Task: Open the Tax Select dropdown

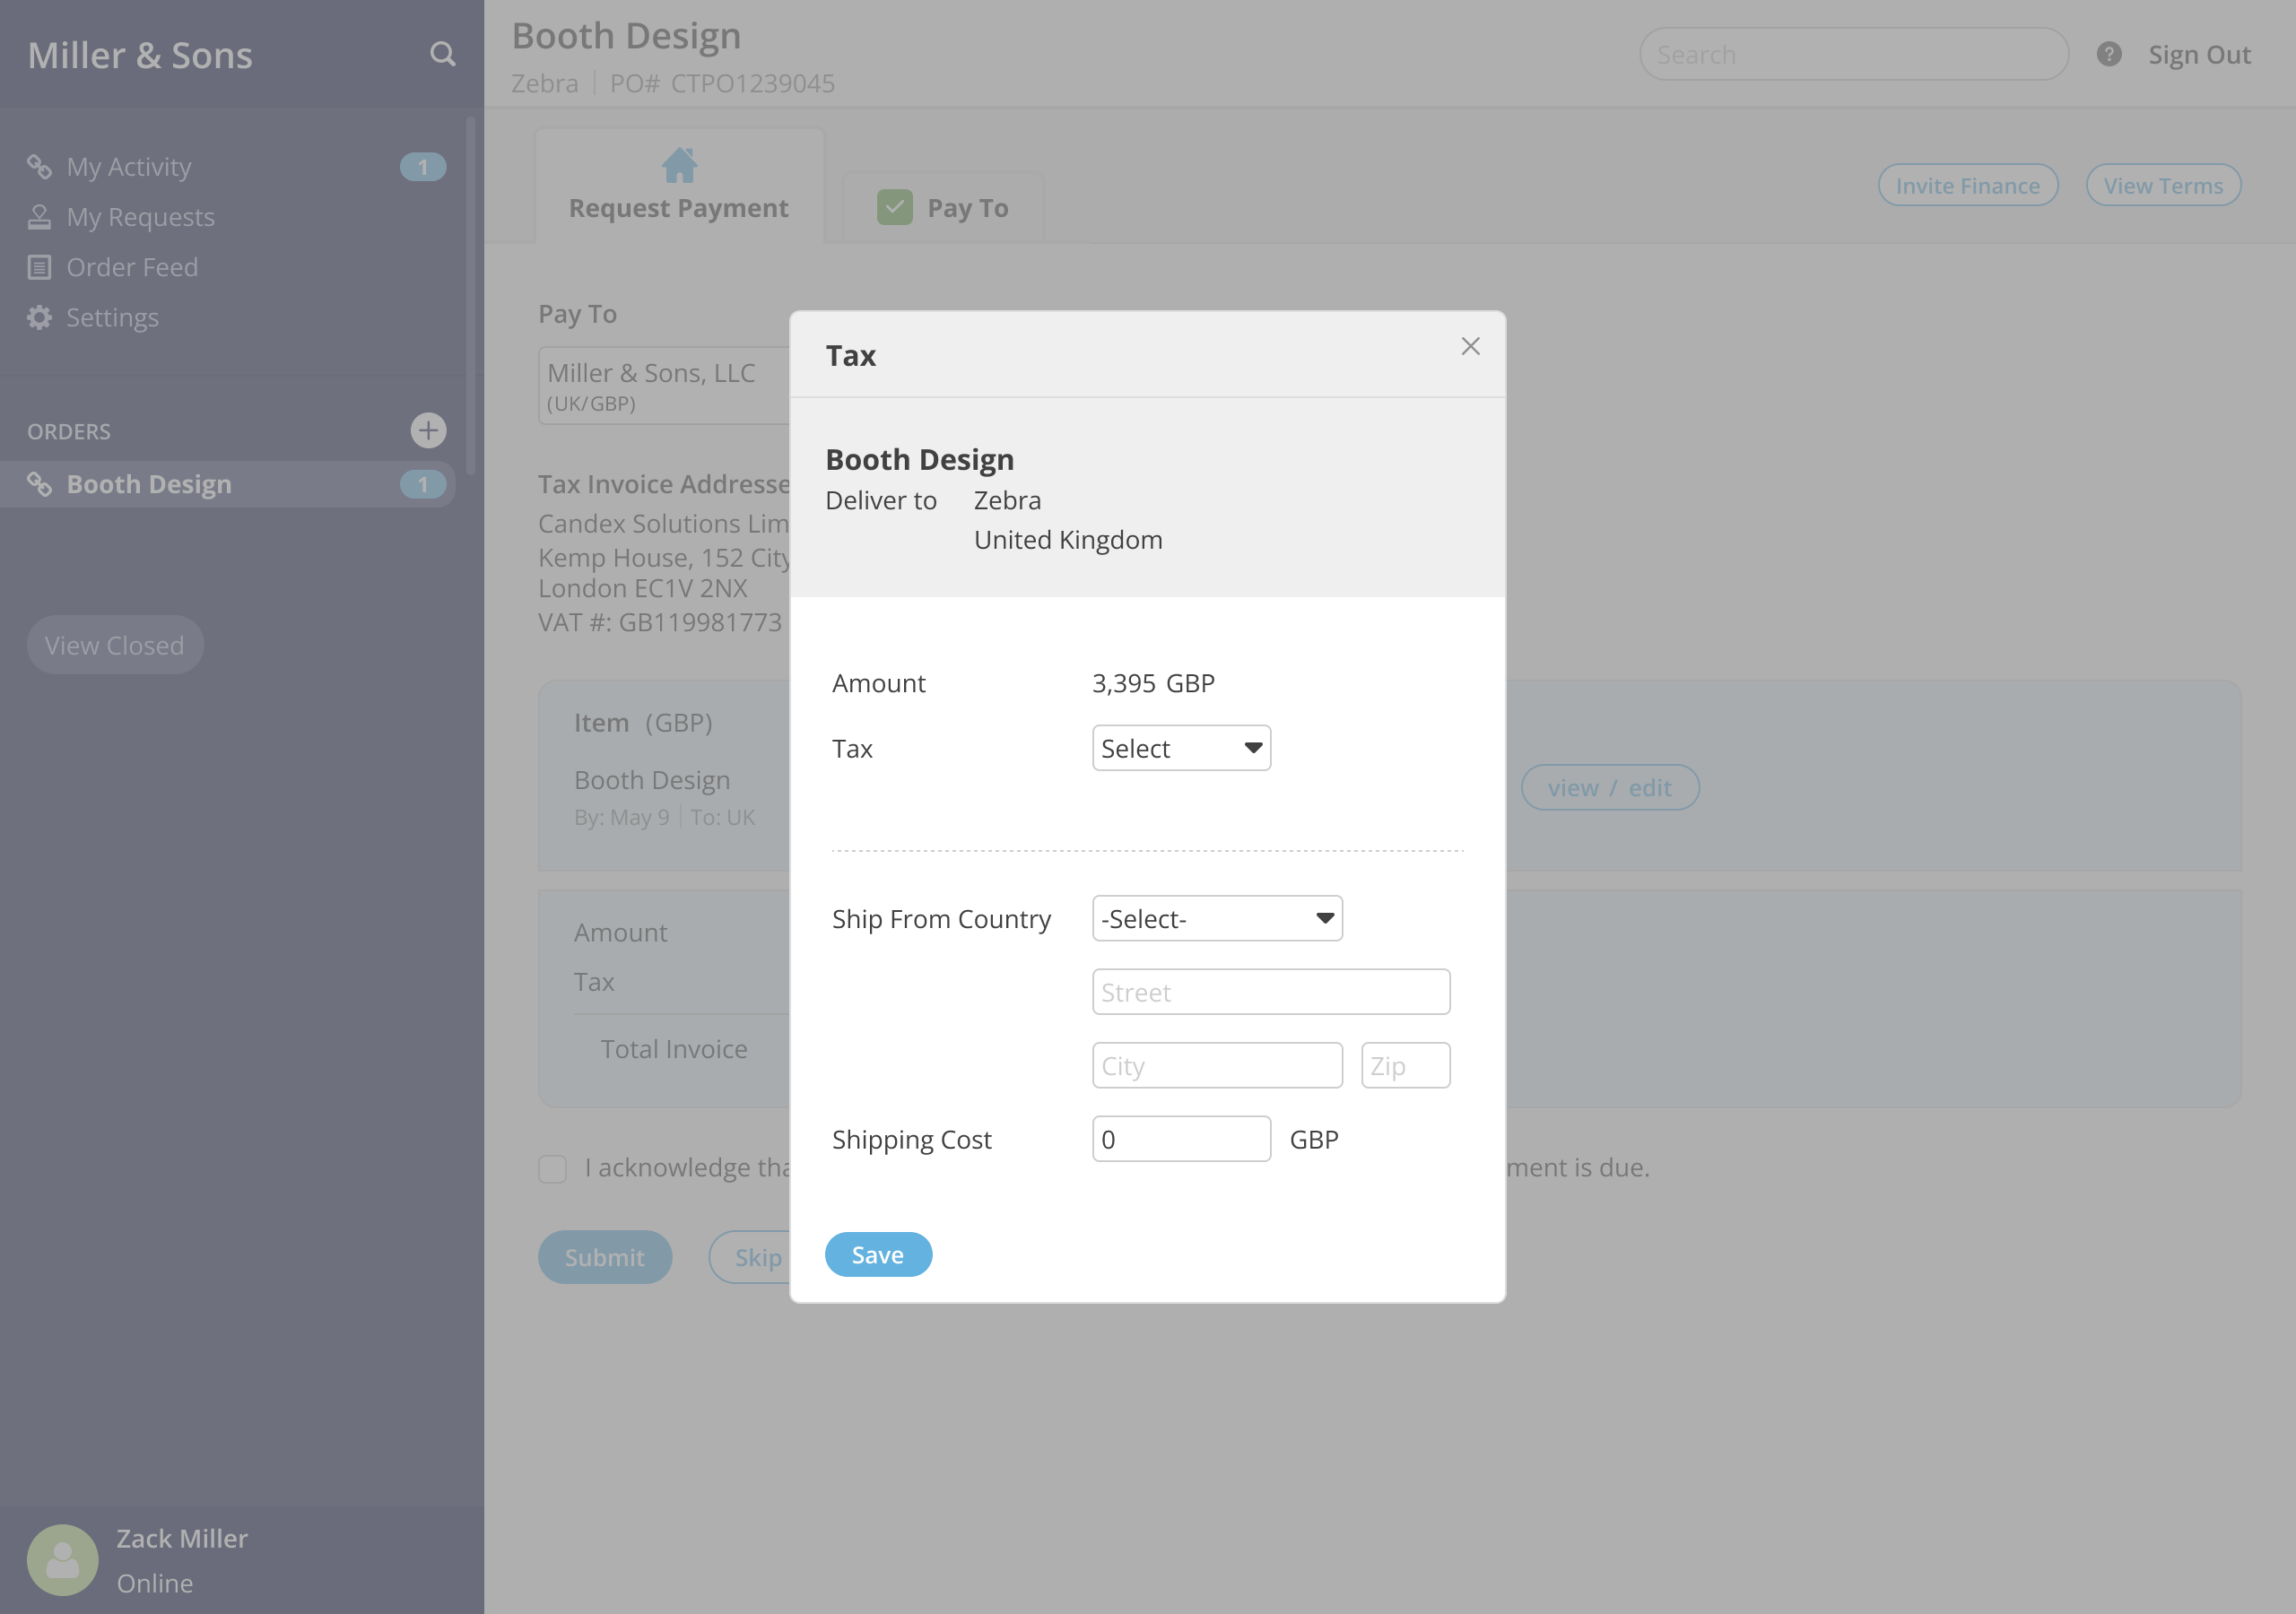Action: pyautogui.click(x=1180, y=748)
